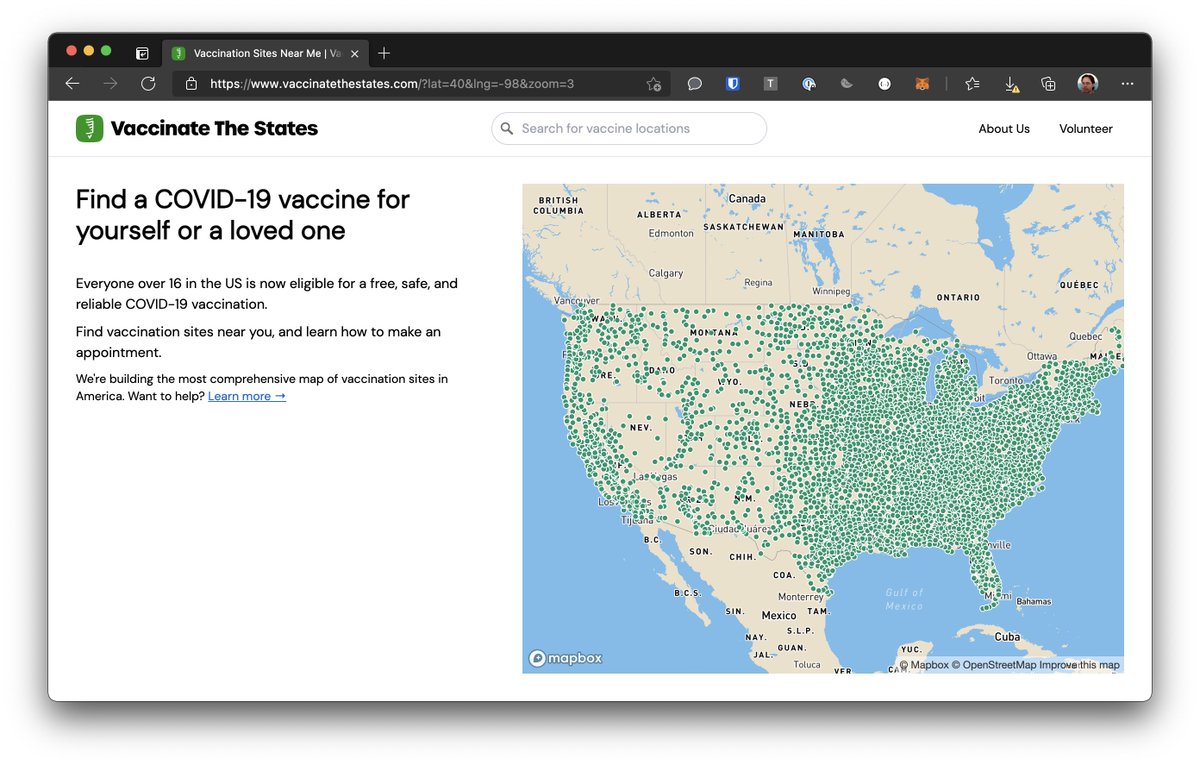Click the Cuba label on the map
This screenshot has height=765, width=1200.
coord(1007,637)
